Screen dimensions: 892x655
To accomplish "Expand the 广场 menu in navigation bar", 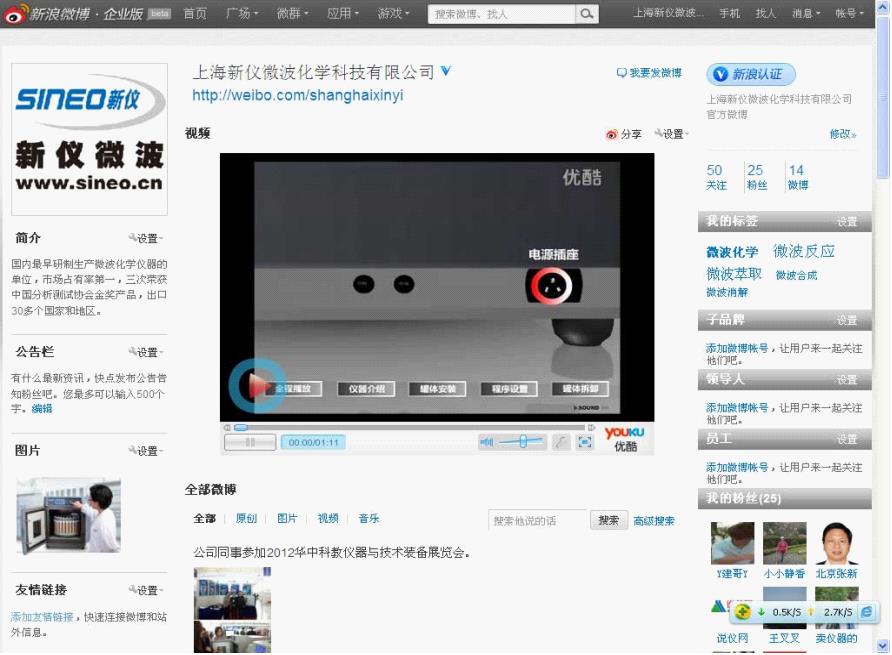I will (x=242, y=14).
